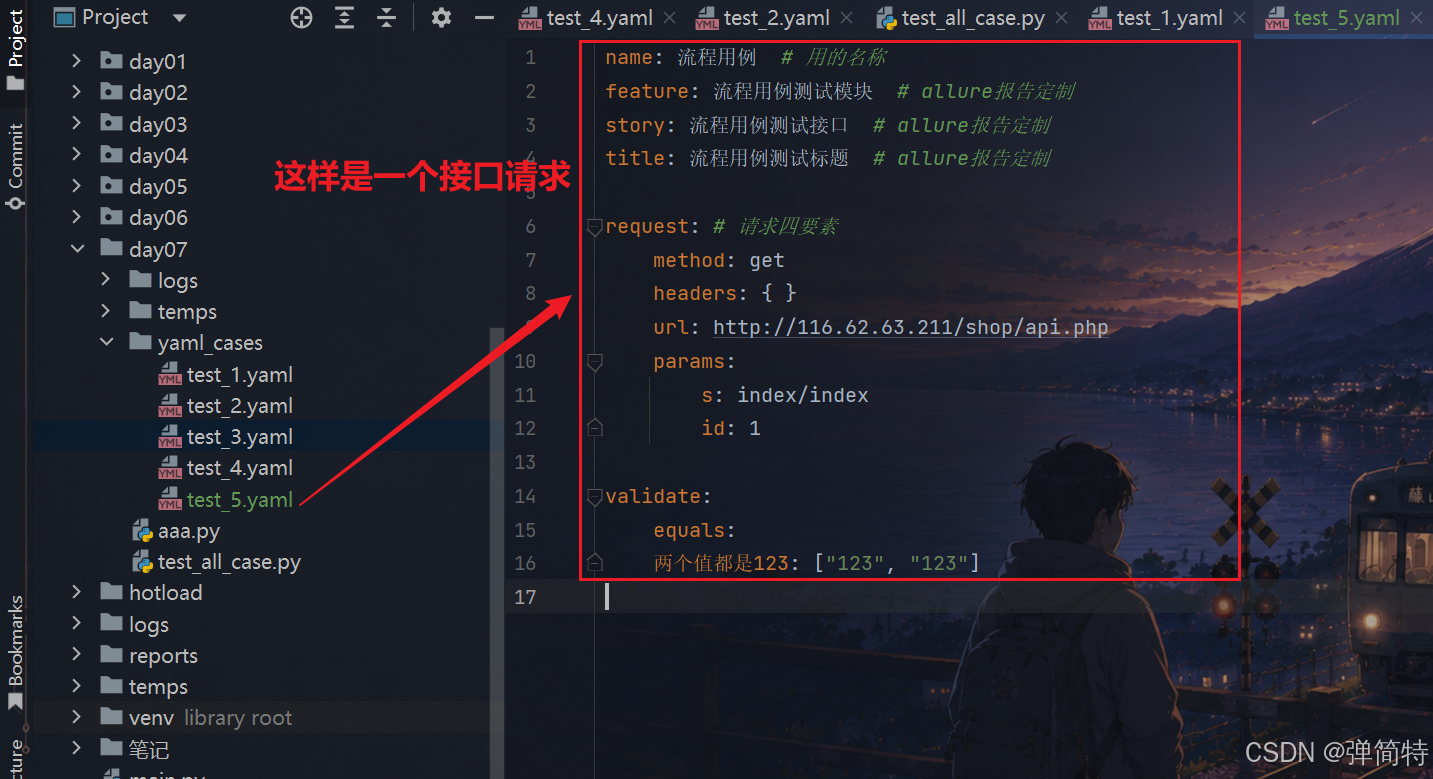Click the reports folder icon
Viewport: 1433px width, 779px height.
pos(111,655)
